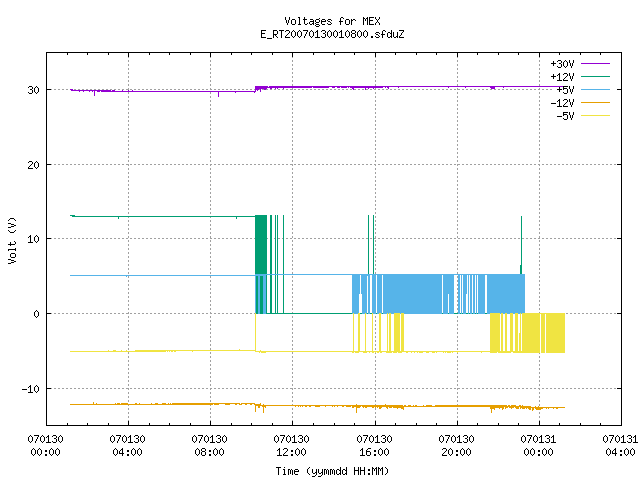Click x-axis tick '070130 20:00'
The width and height of the screenshot is (640, 480).
[456, 446]
